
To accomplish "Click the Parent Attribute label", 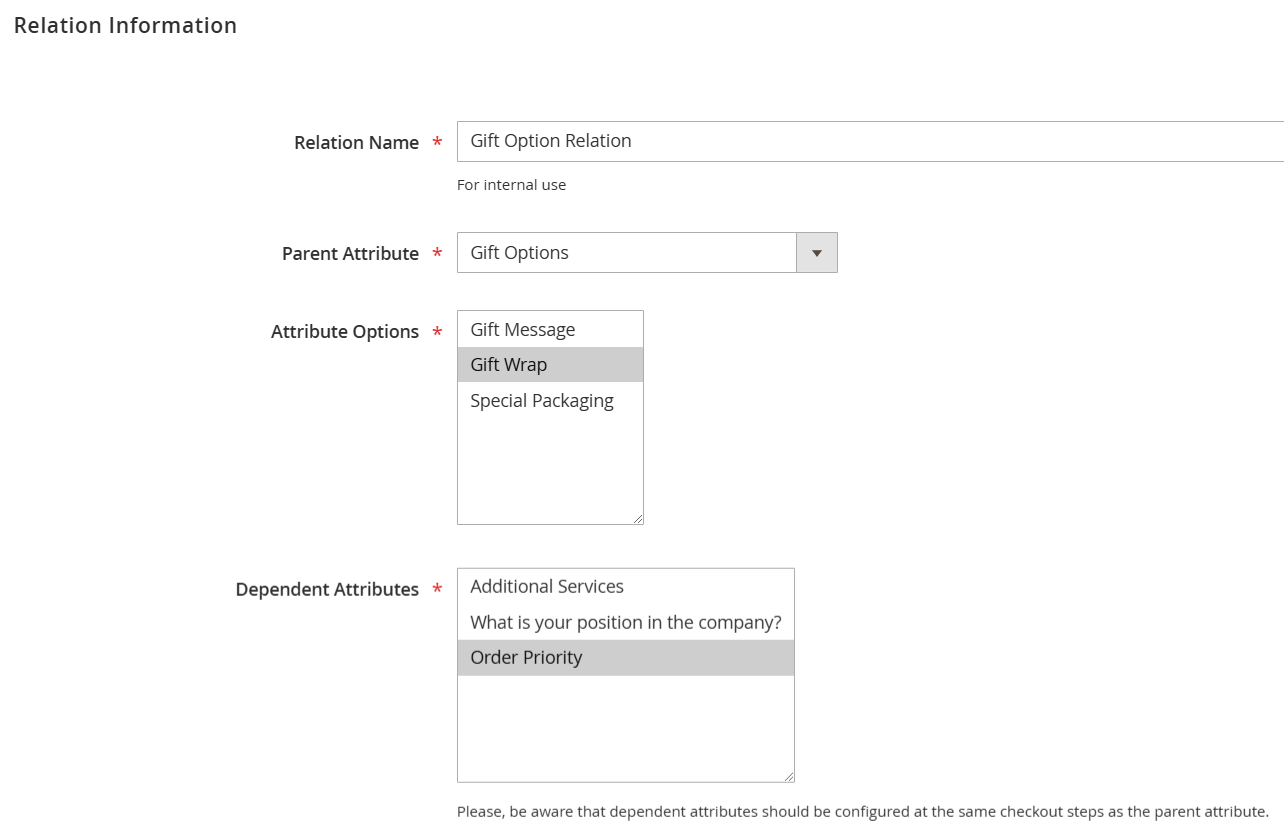I will point(350,254).
